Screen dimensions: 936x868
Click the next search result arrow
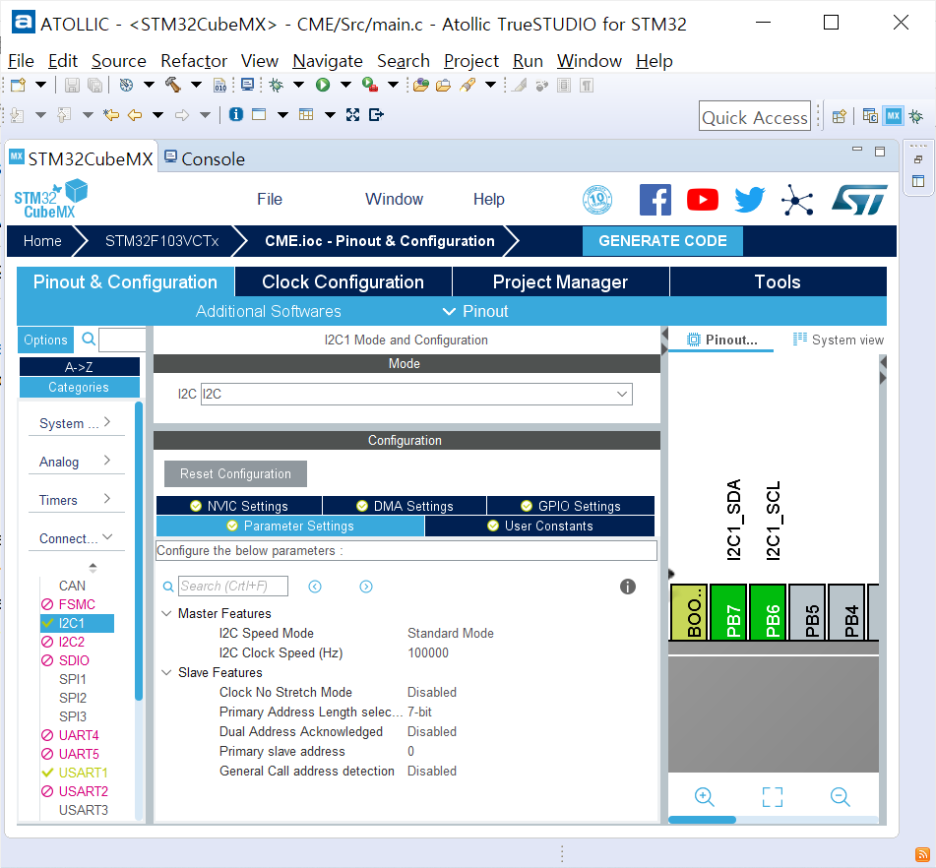click(x=366, y=587)
